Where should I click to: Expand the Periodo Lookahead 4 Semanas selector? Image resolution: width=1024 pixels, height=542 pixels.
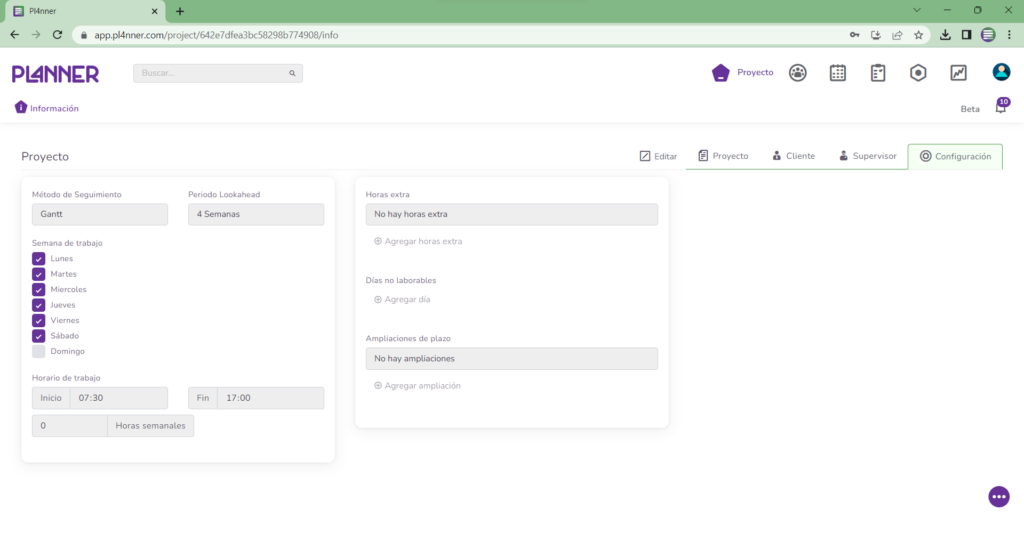click(x=256, y=214)
